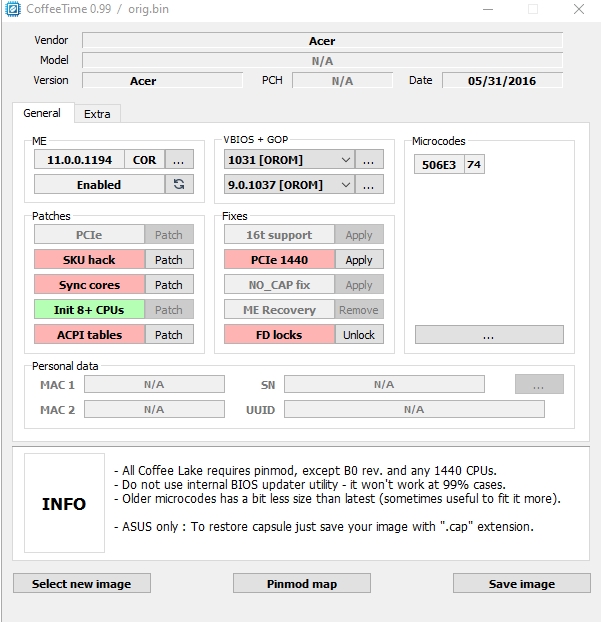Patch the SKU hack entry
601x622 pixels.
(x=169, y=259)
